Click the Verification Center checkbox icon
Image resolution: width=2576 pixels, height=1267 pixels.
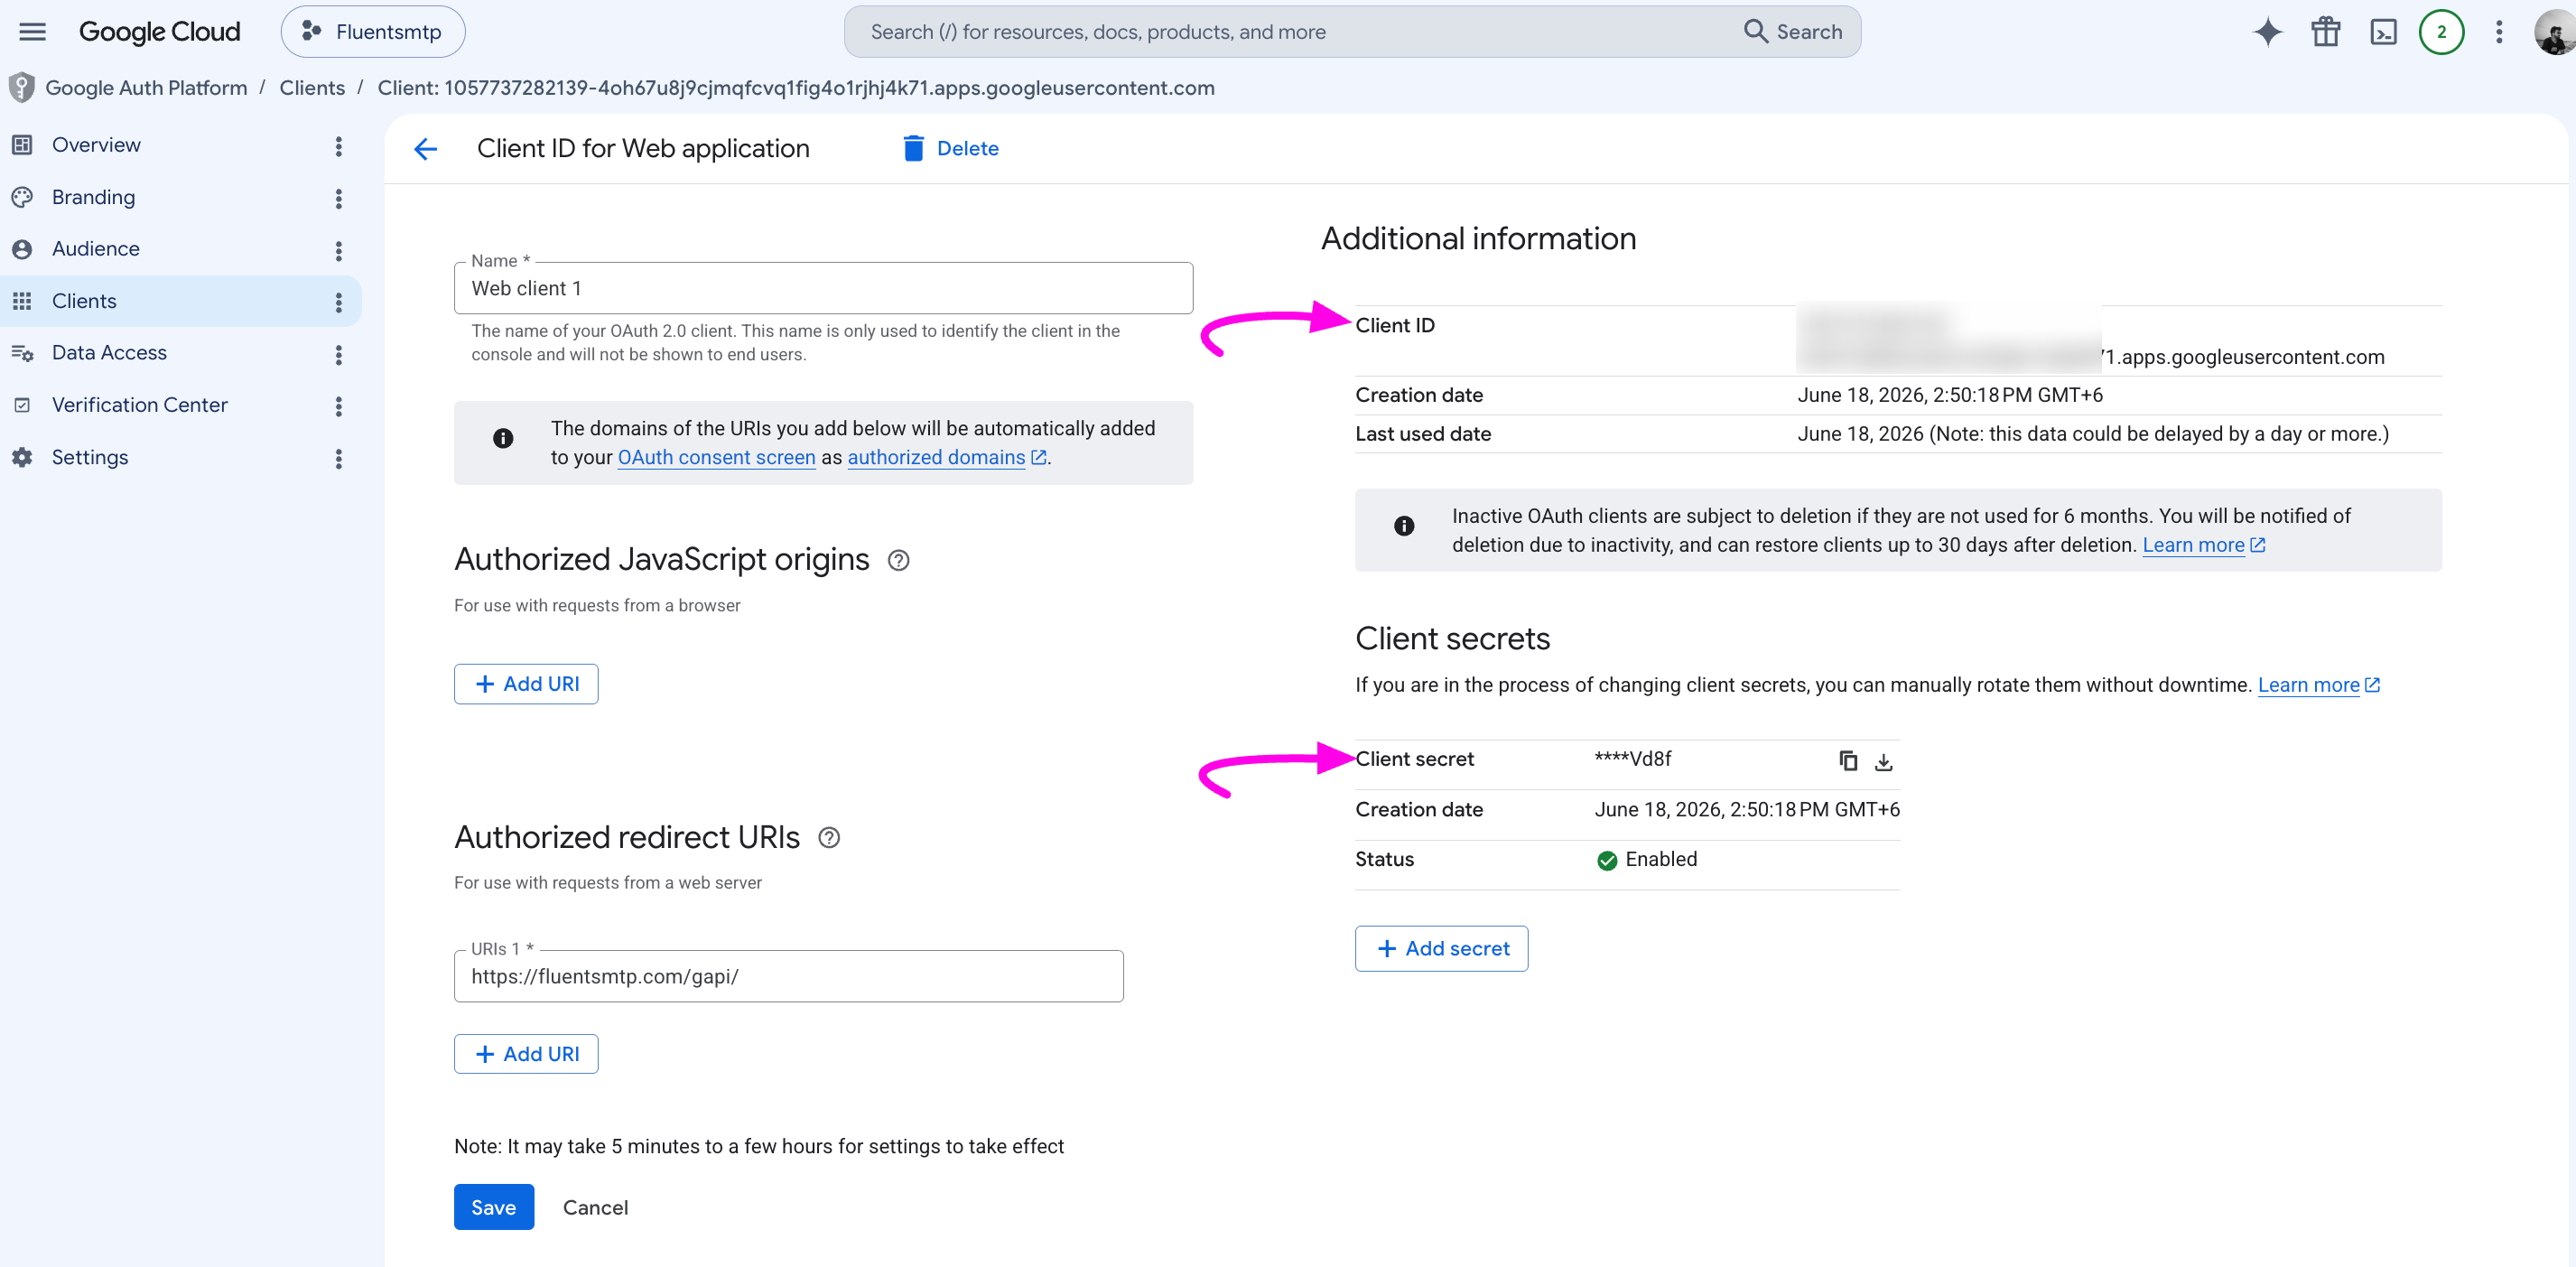22,405
